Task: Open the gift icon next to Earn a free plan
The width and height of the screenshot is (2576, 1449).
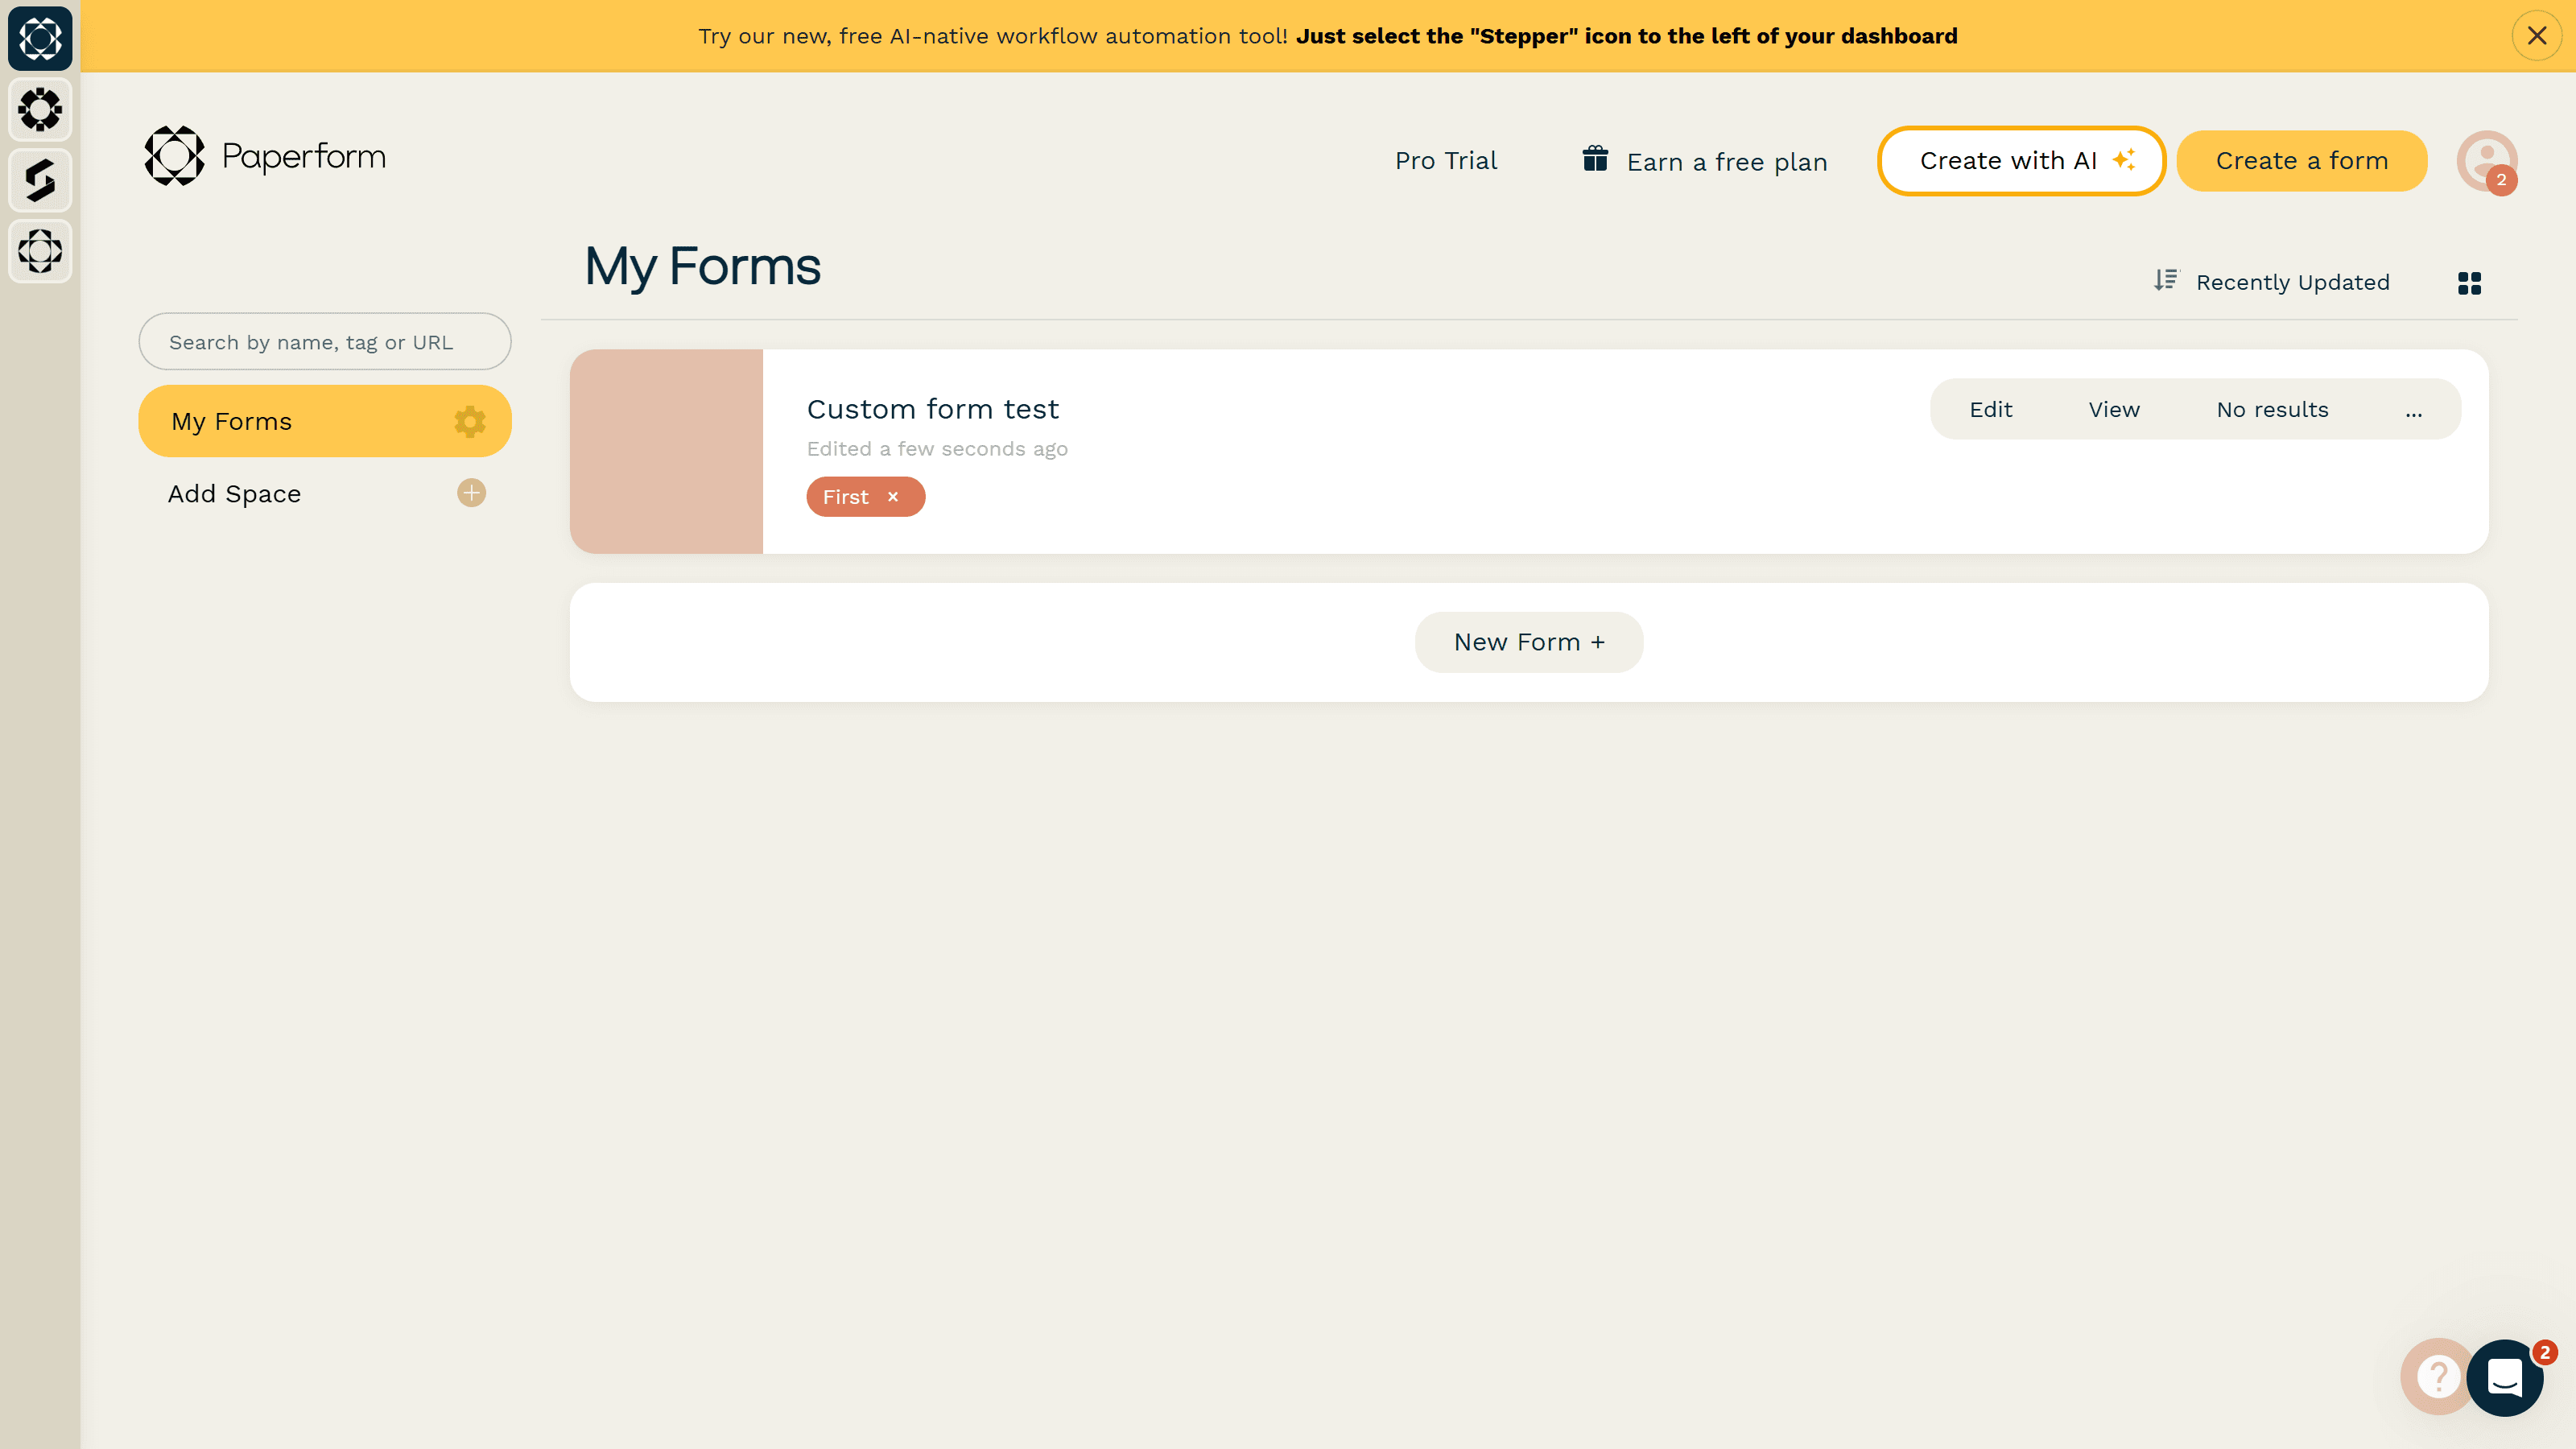Action: (1596, 160)
